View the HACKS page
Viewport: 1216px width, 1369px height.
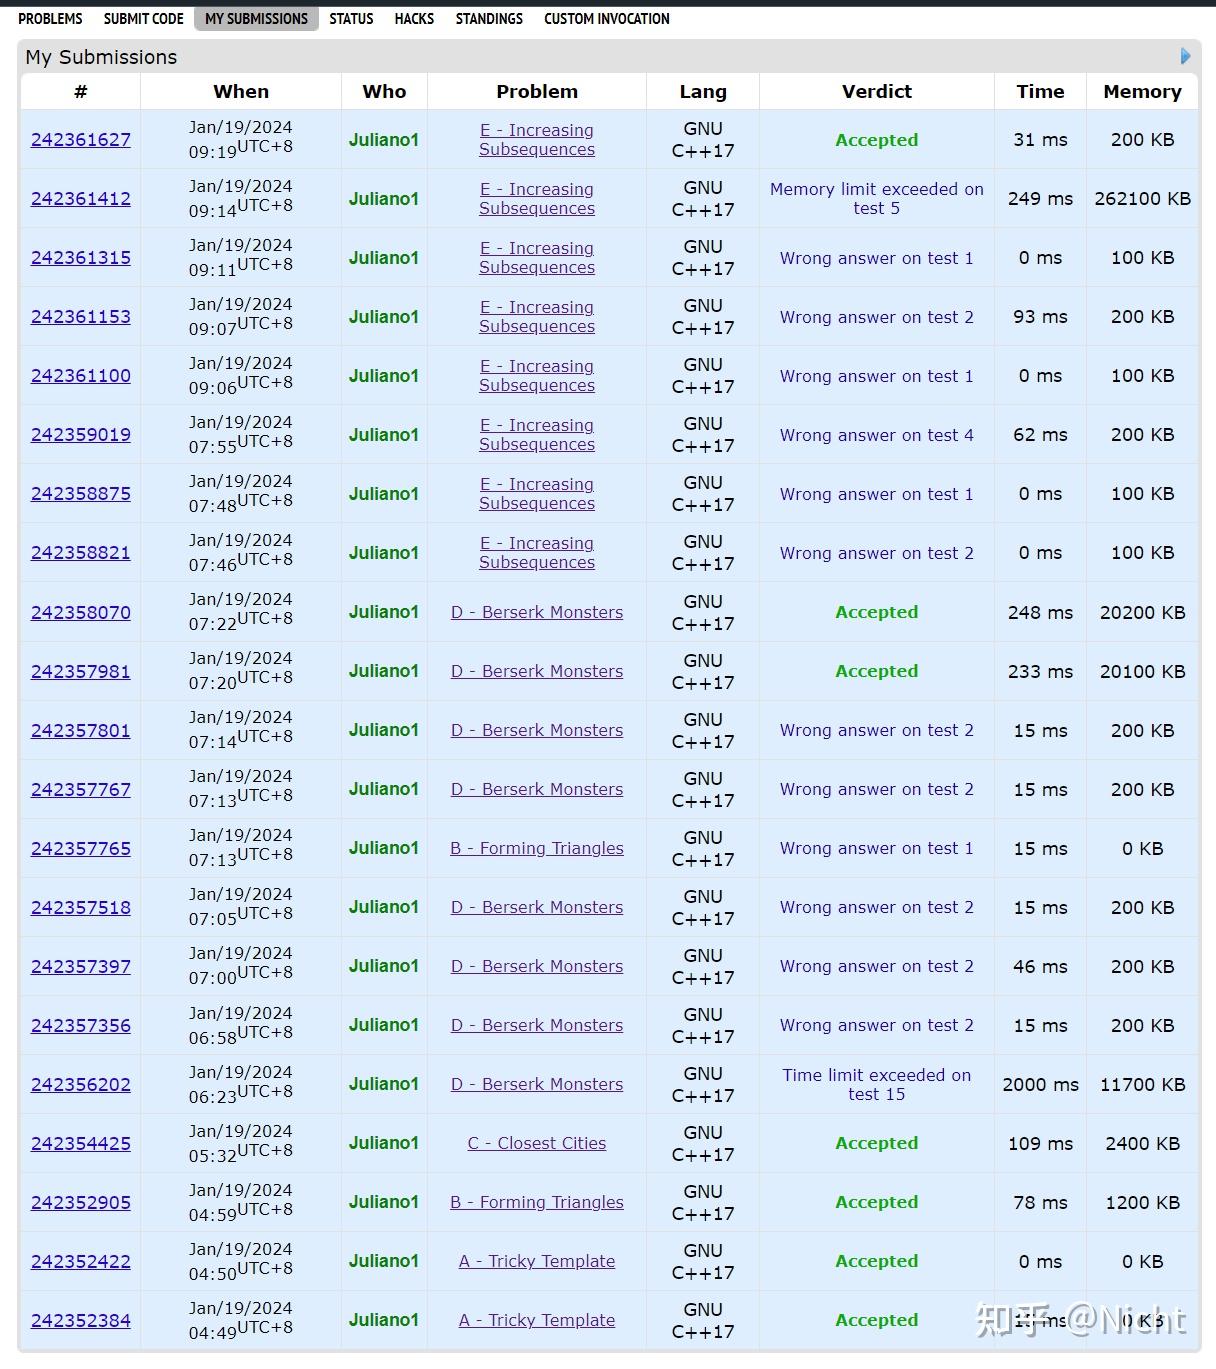[x=414, y=18]
